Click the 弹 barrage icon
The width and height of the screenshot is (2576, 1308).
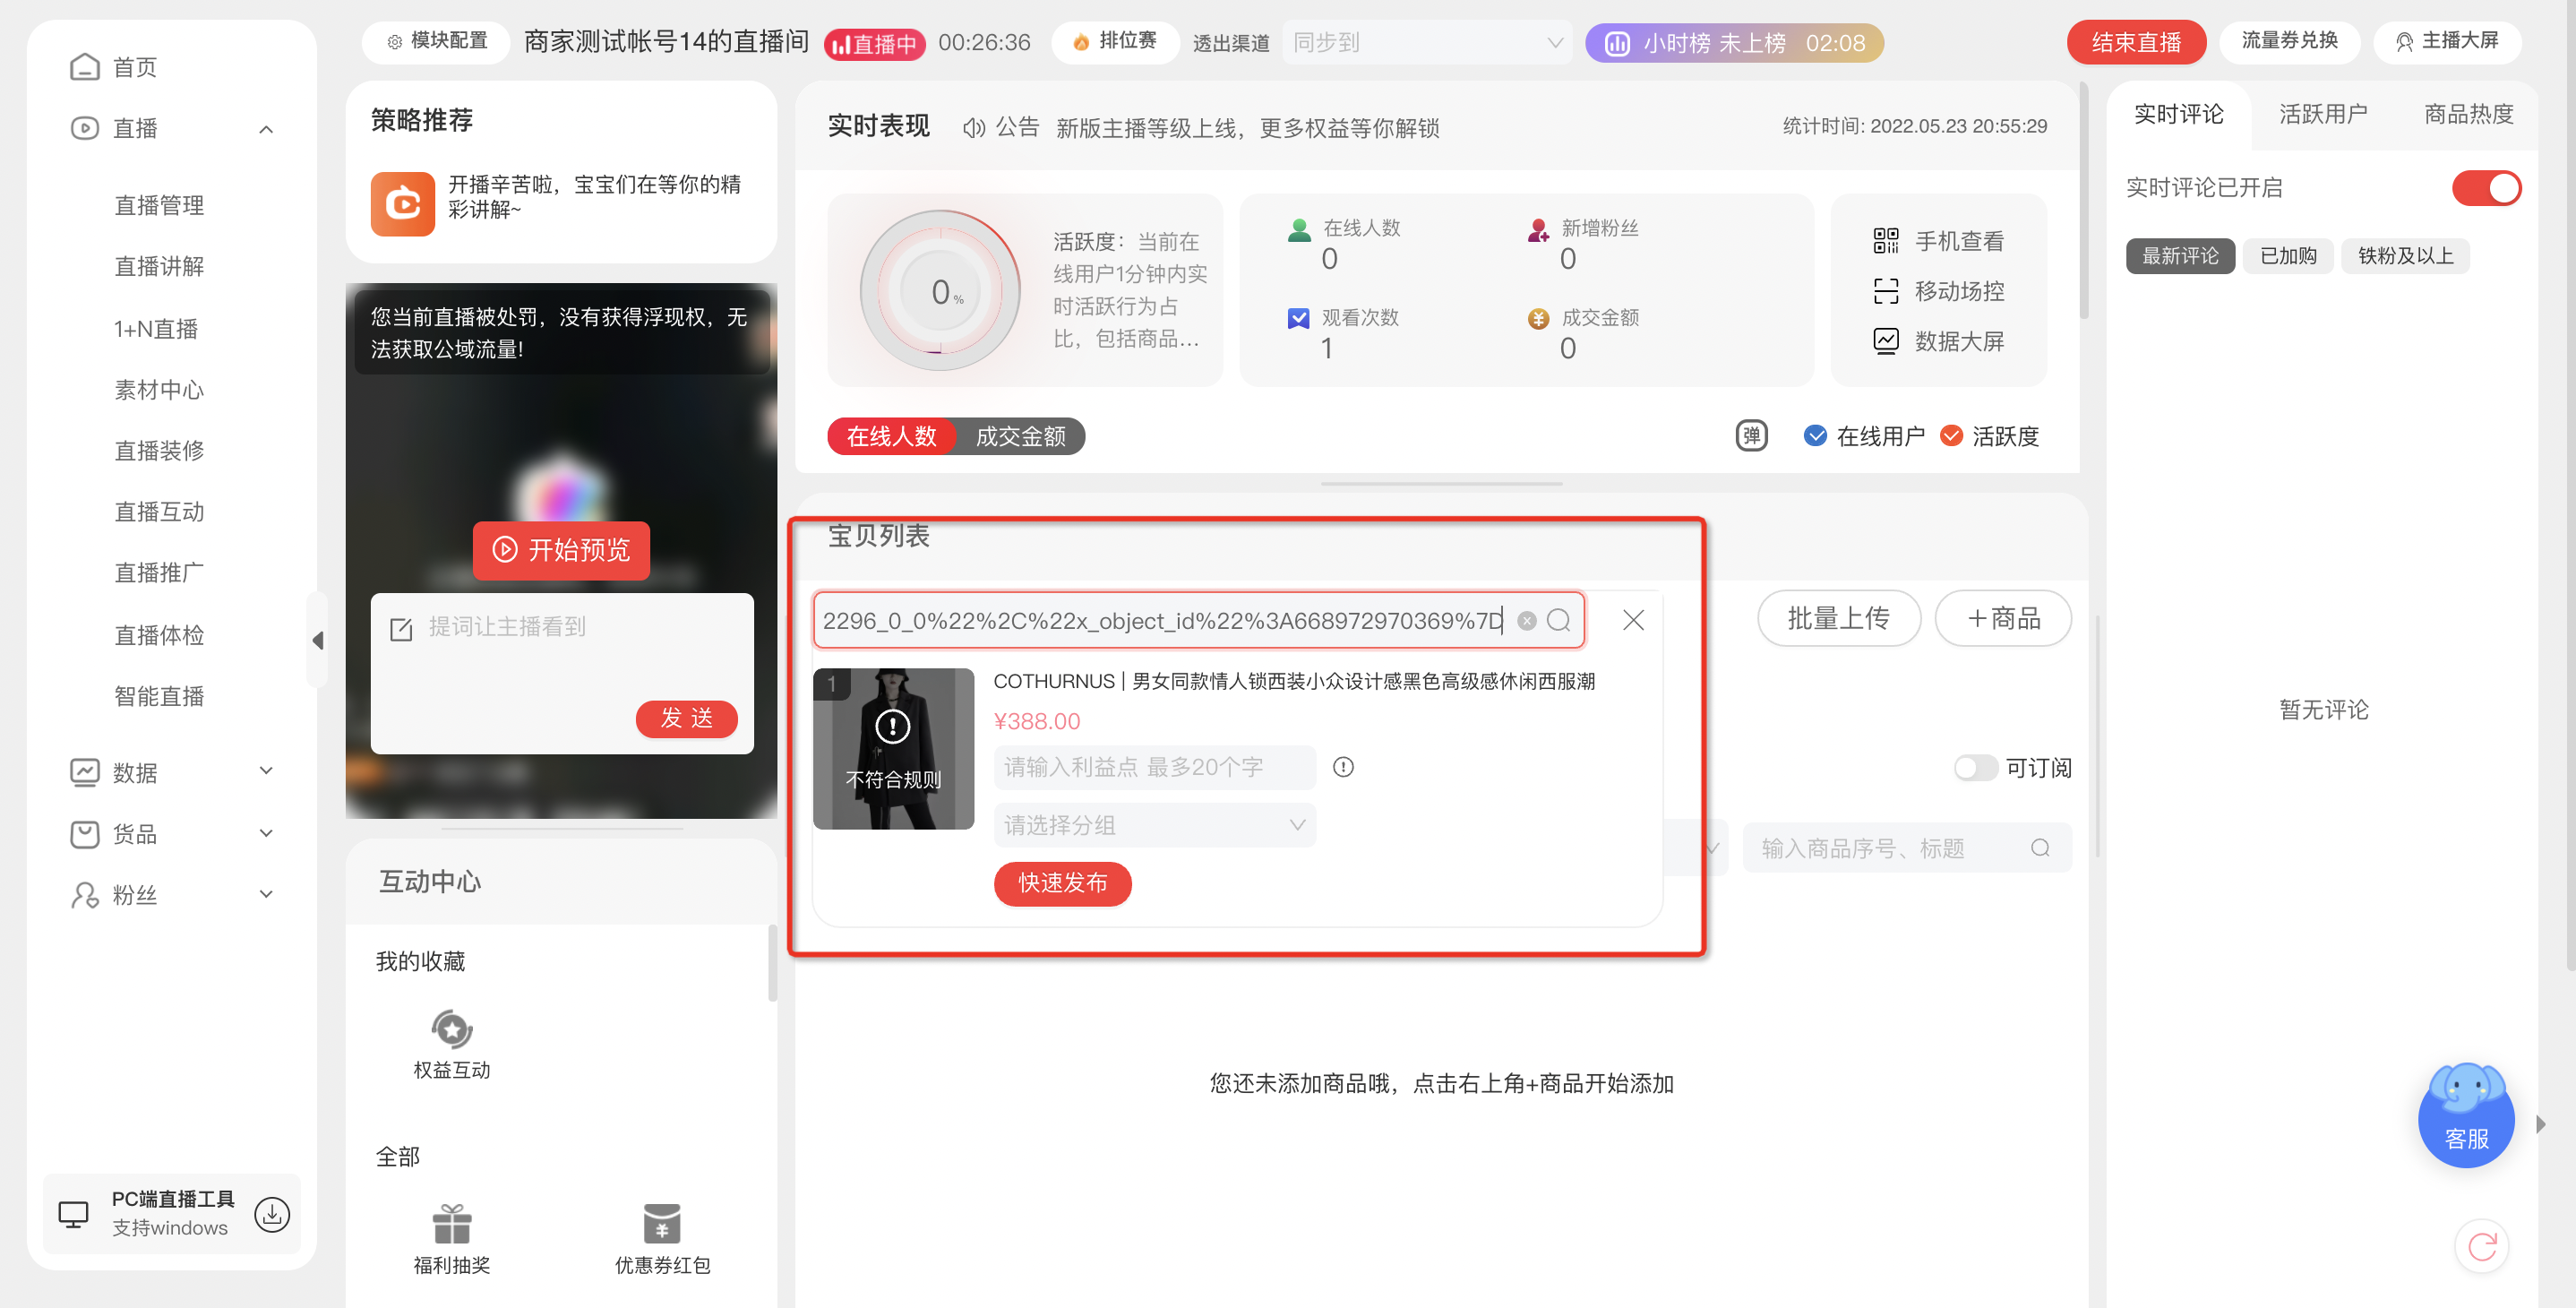click(x=1751, y=436)
